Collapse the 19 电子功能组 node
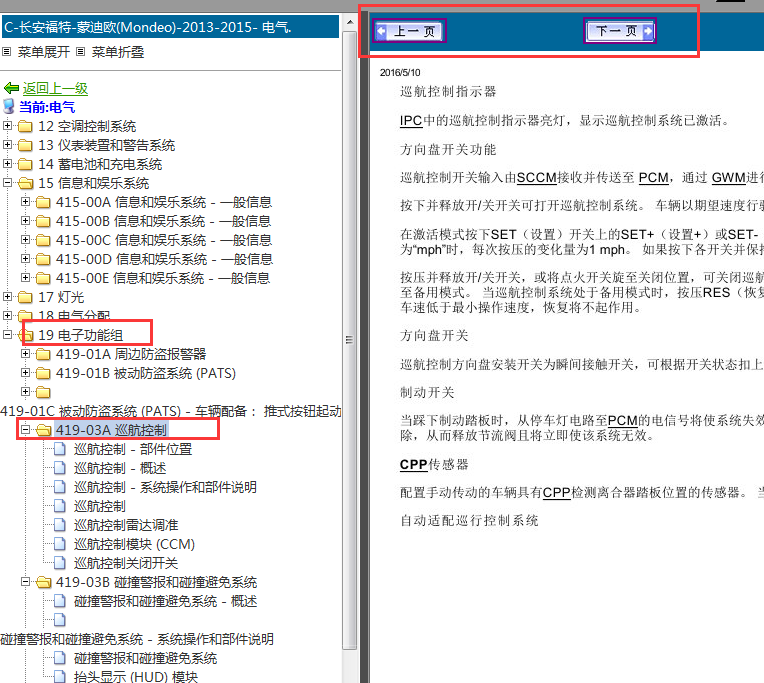 7,335
